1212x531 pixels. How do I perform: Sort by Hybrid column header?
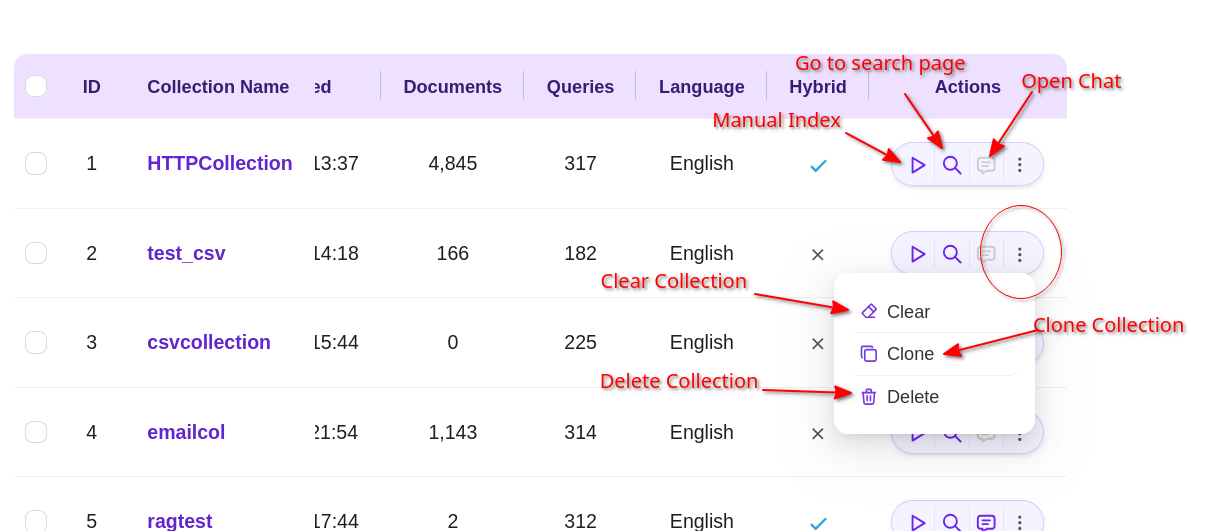(818, 87)
